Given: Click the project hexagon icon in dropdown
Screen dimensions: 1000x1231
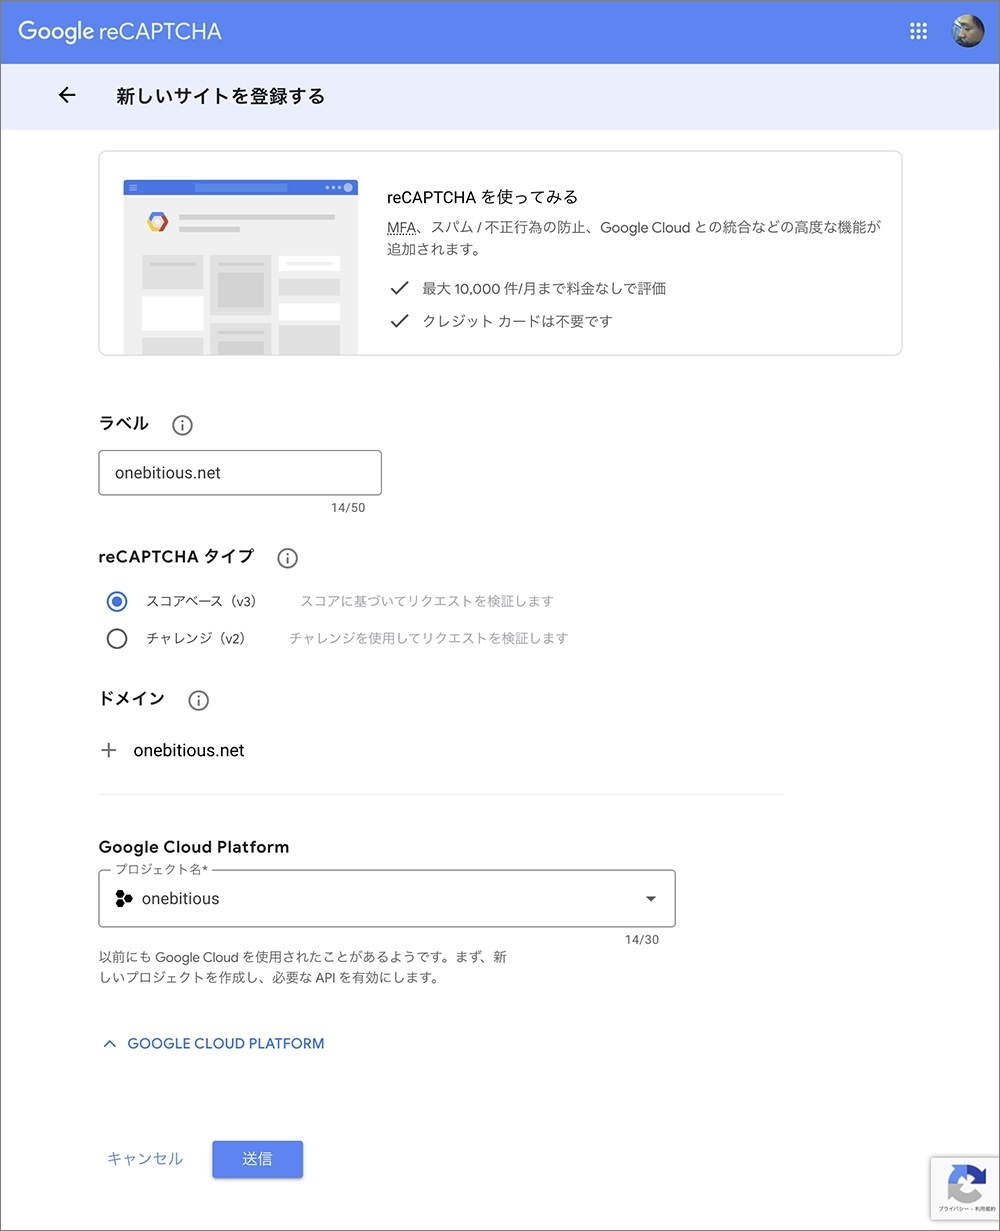Looking at the screenshot, I should 124,898.
